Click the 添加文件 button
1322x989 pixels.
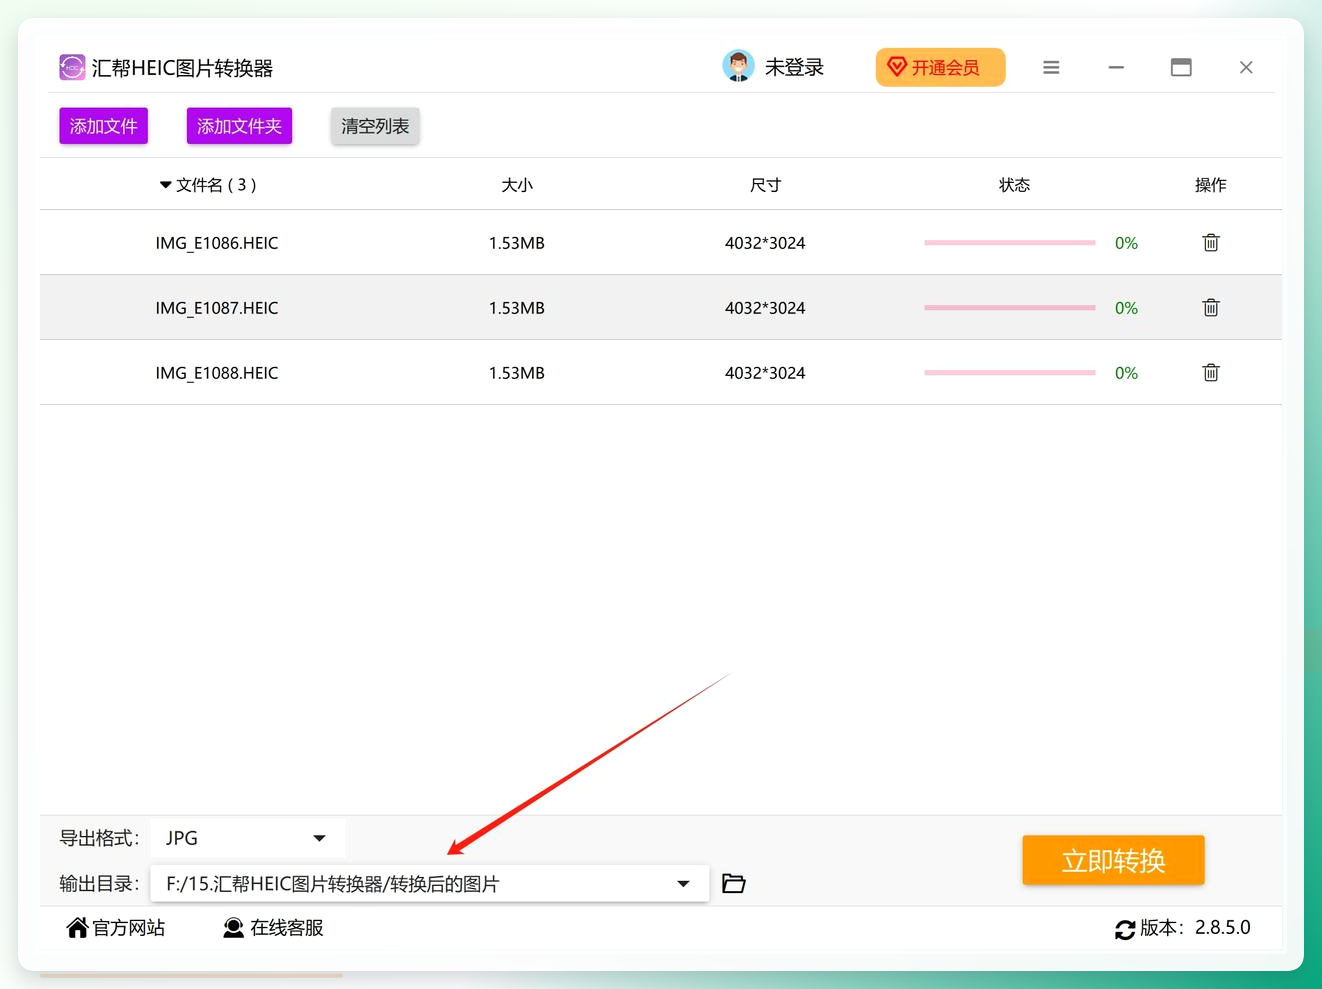coord(103,126)
